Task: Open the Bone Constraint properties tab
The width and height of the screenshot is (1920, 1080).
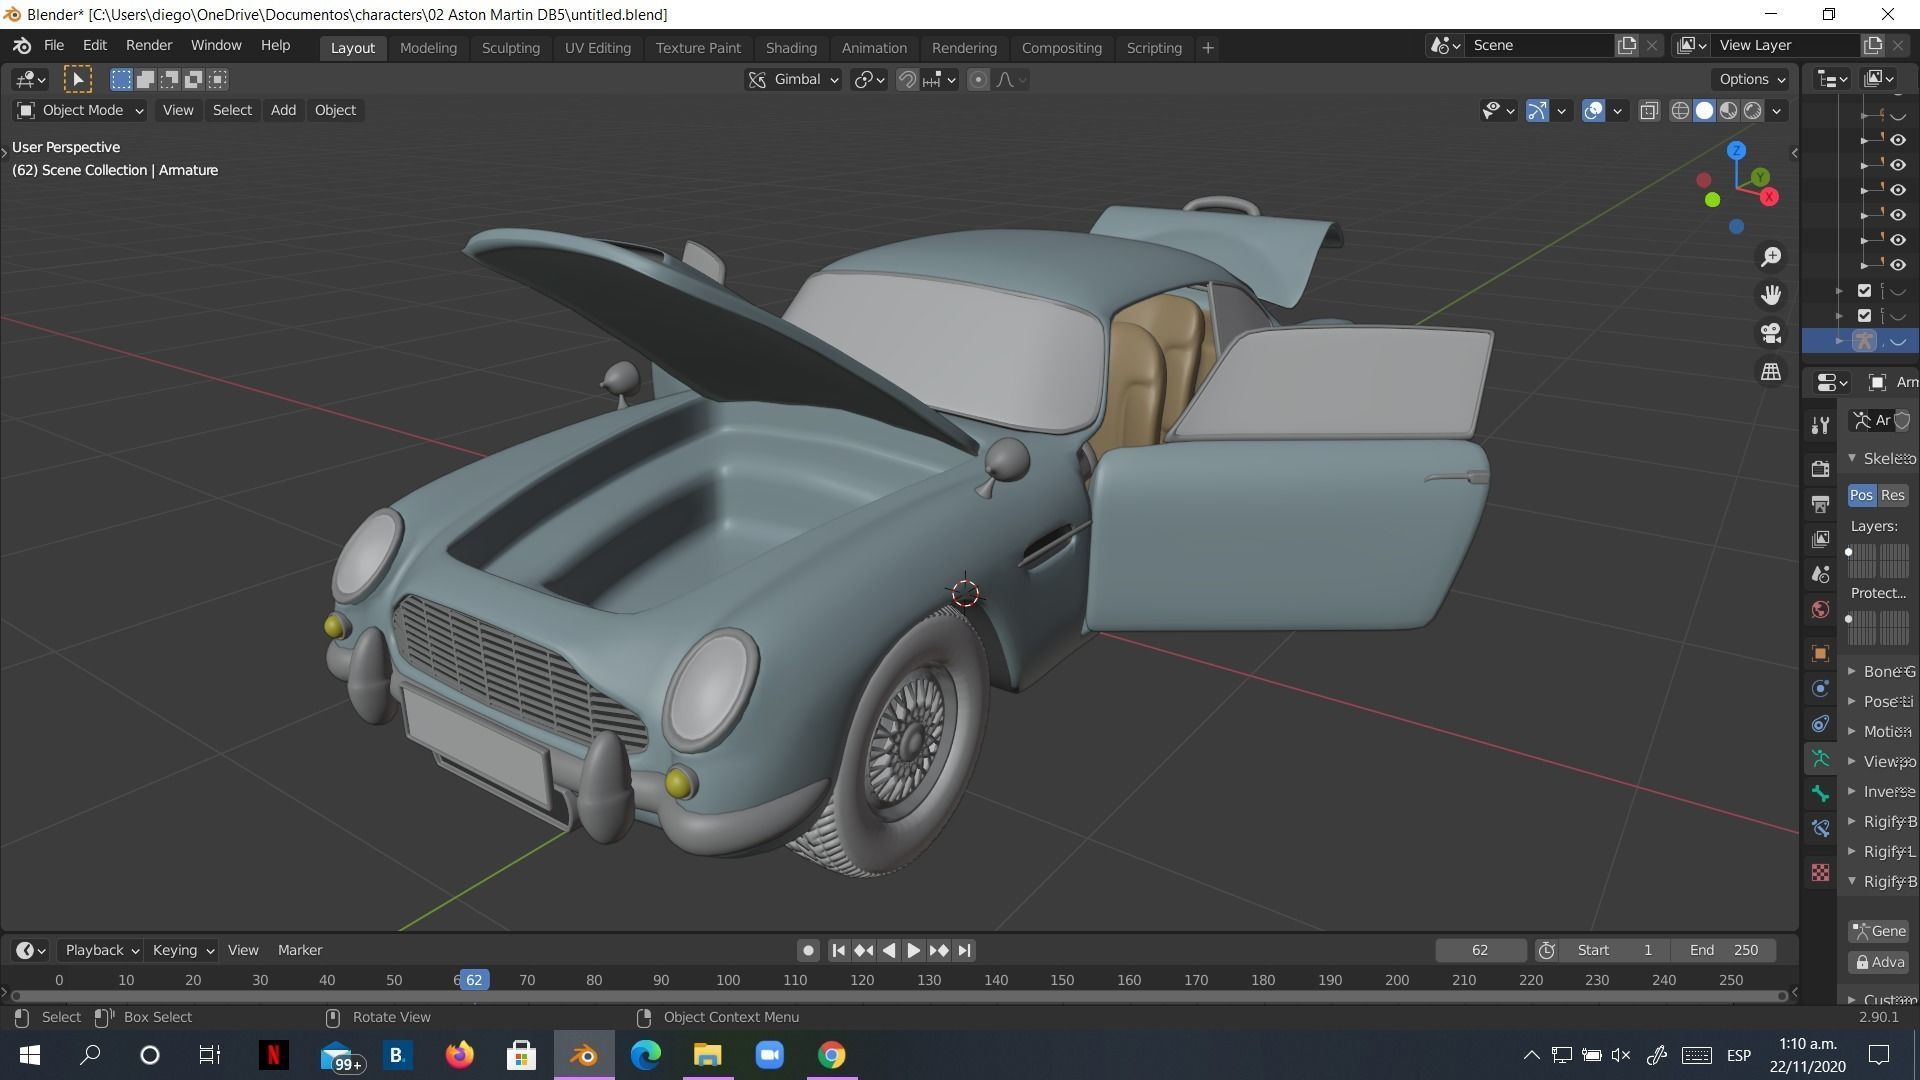Action: 1820,828
